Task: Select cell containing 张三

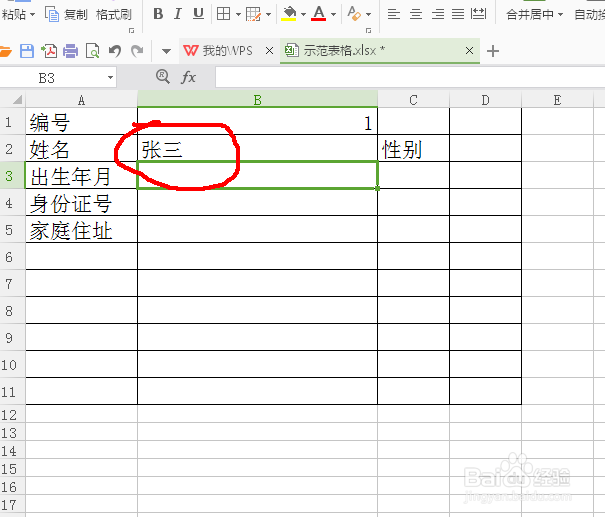Action: 257,149
